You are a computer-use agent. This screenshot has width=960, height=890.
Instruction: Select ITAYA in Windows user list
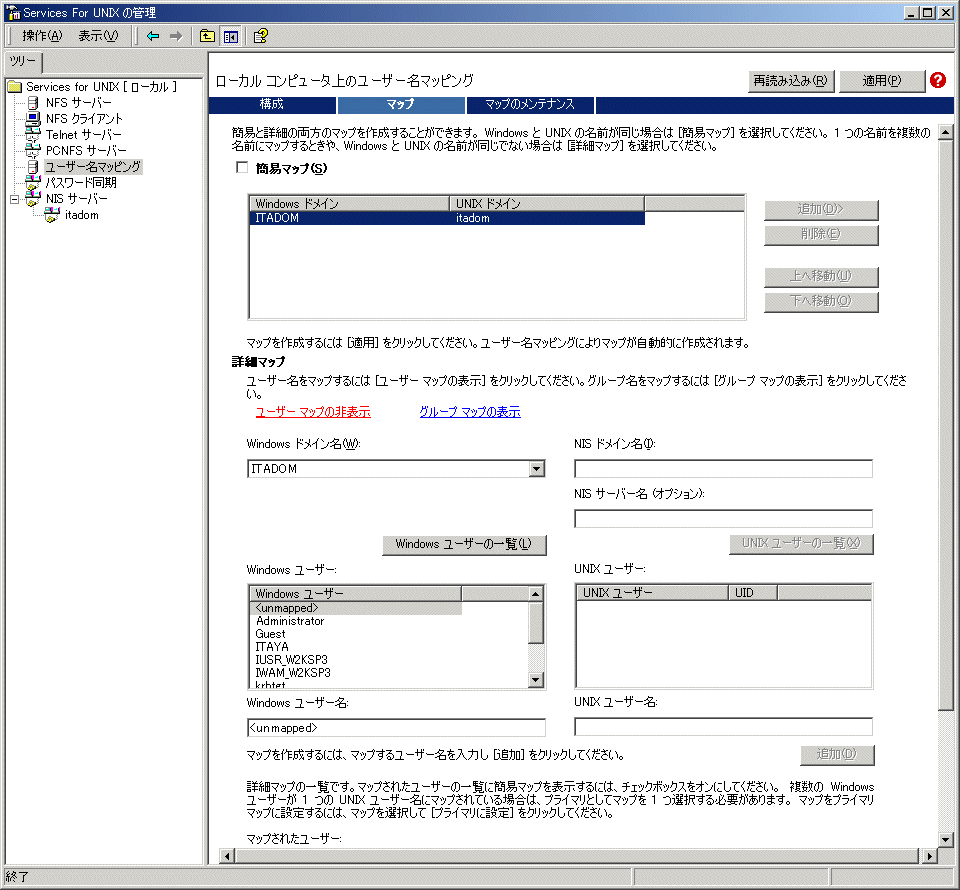coord(272,647)
